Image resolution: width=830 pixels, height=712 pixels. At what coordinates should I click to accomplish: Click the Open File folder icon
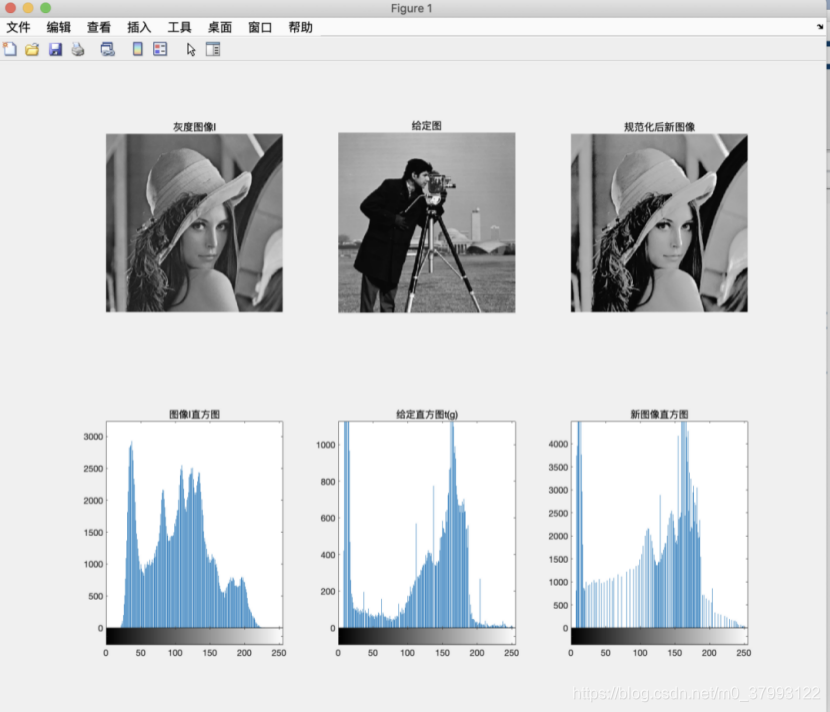pos(32,50)
